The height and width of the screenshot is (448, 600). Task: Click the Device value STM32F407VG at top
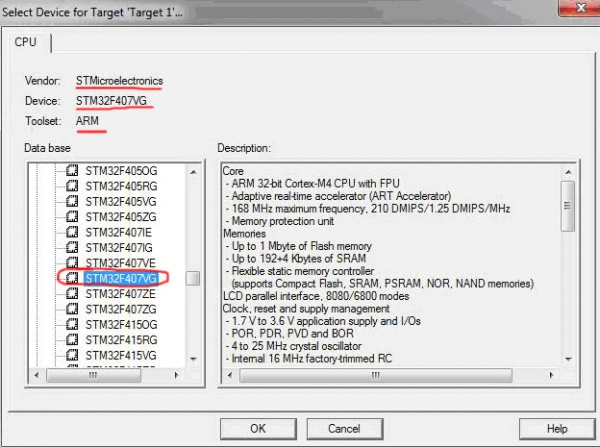point(111,101)
